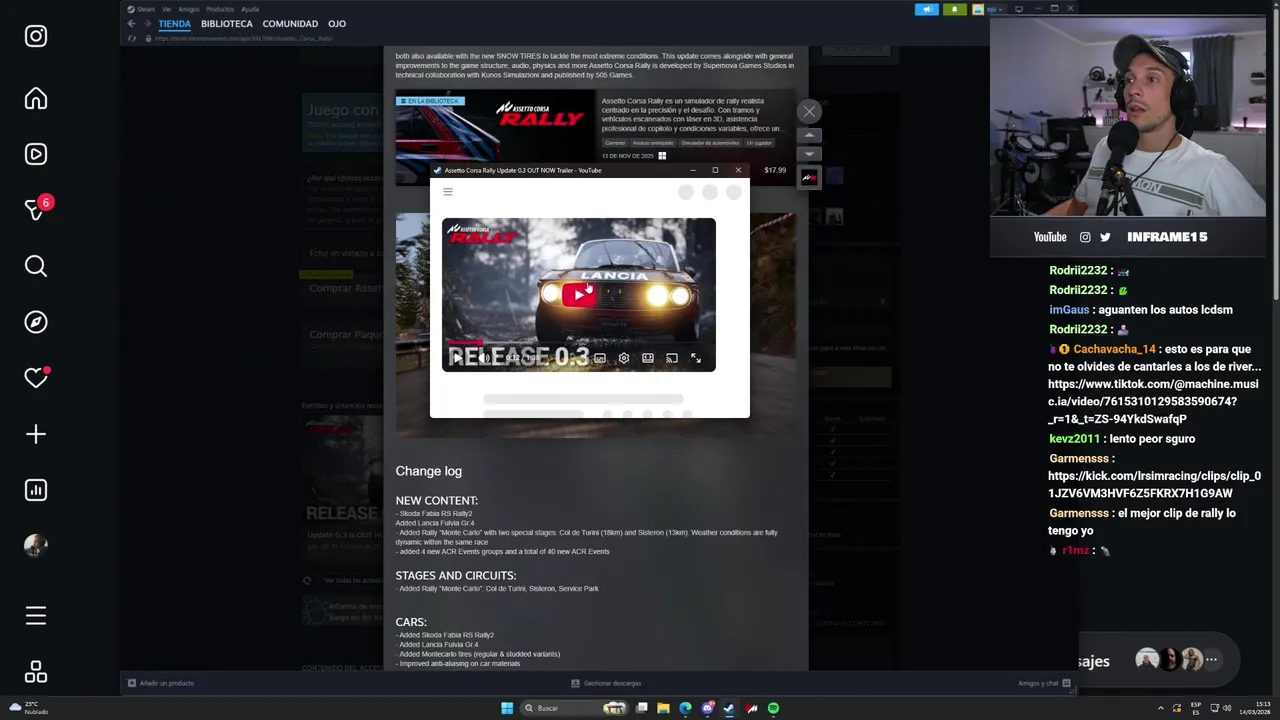The width and height of the screenshot is (1280, 720).
Task: Cast video using cast icon
Action: click(672, 358)
